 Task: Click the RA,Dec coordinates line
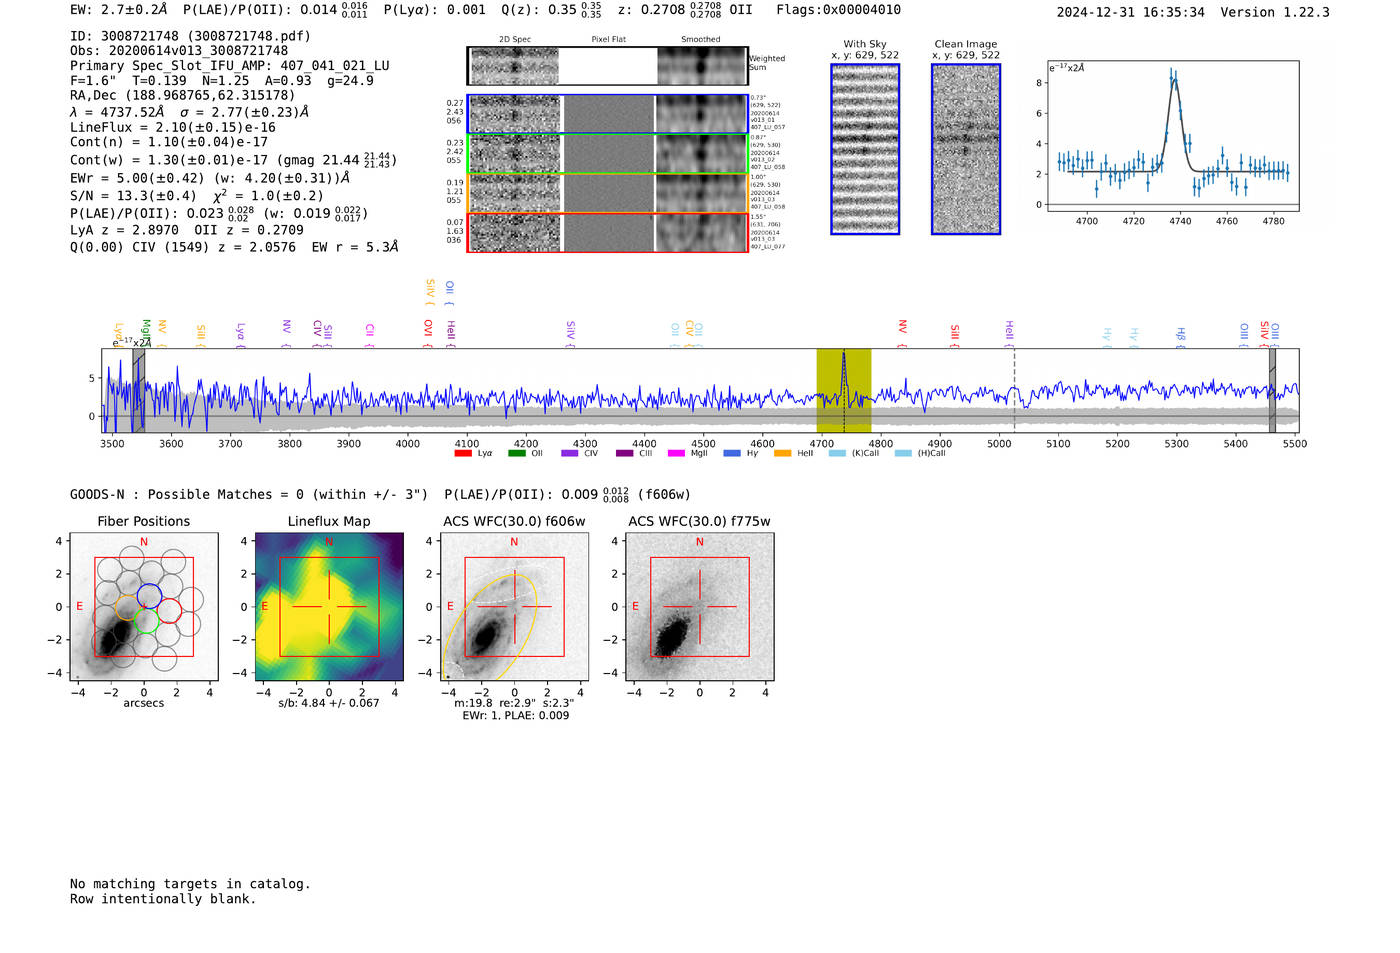[183, 95]
